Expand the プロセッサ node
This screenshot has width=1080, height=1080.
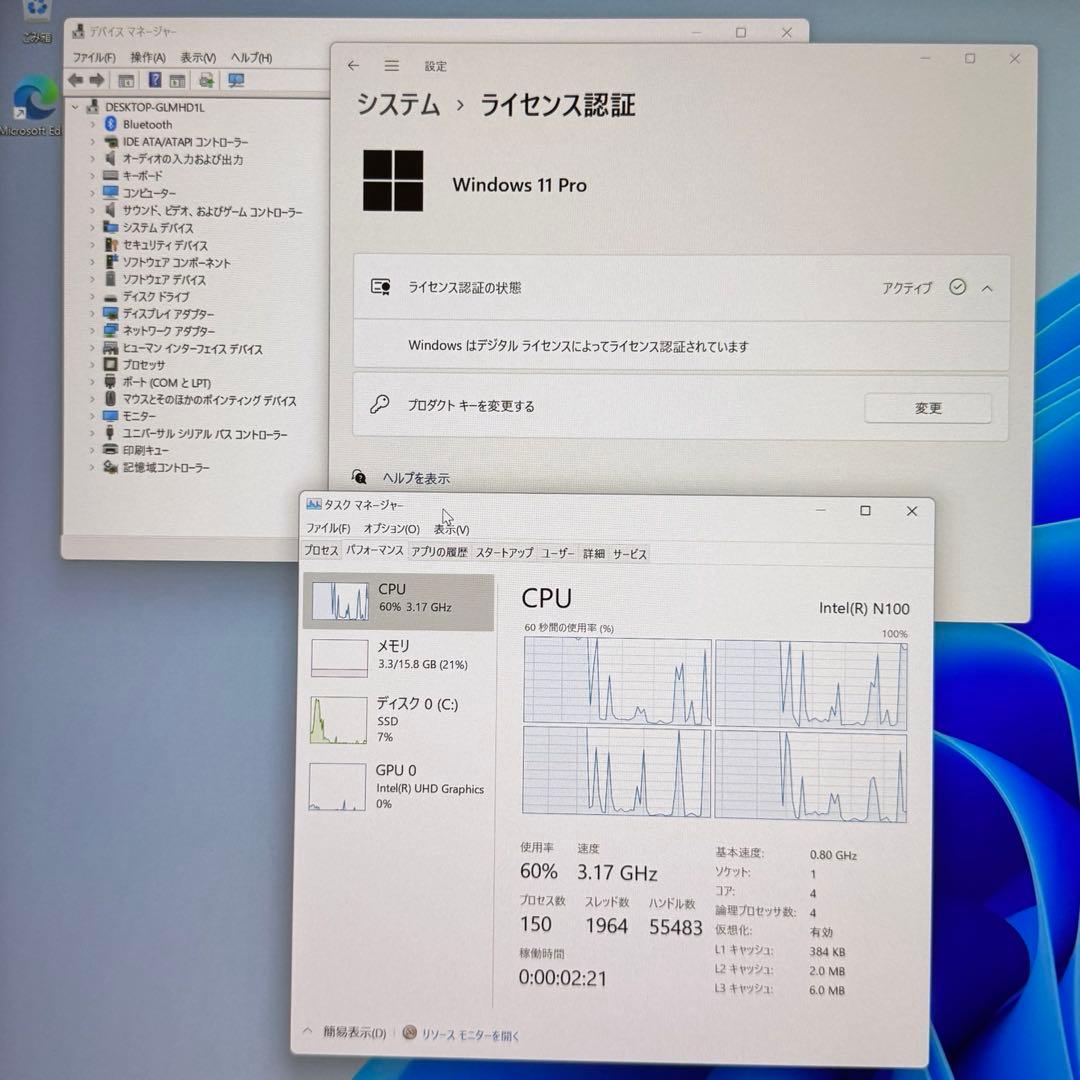click(92, 365)
